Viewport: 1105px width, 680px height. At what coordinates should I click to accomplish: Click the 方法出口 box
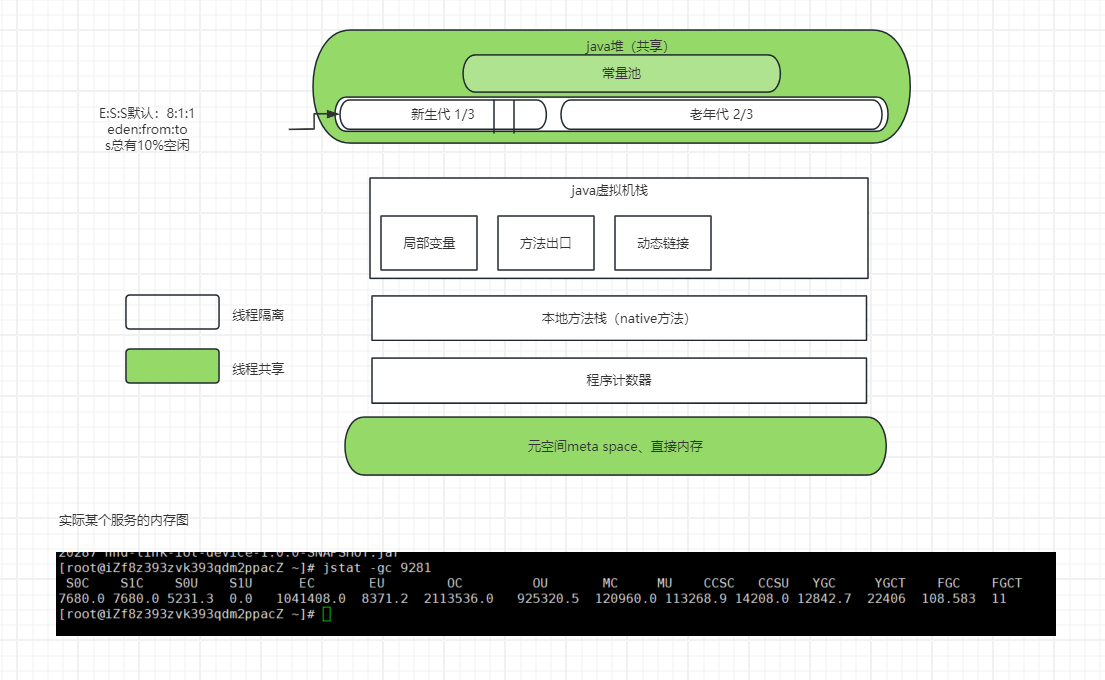[x=545, y=243]
